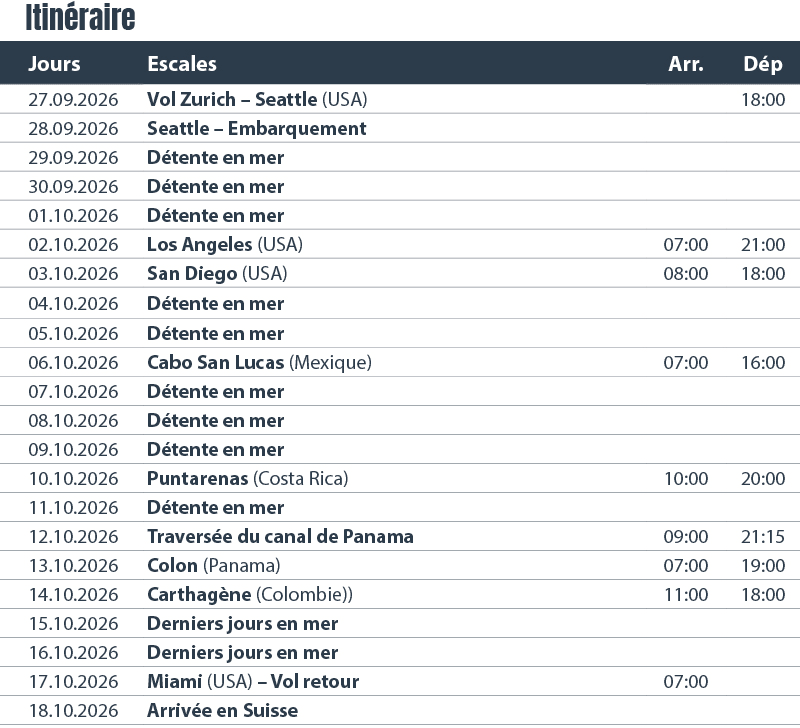This screenshot has height=728, width=800.
Task: Click the Itinéraire heading
Action: tap(80, 18)
